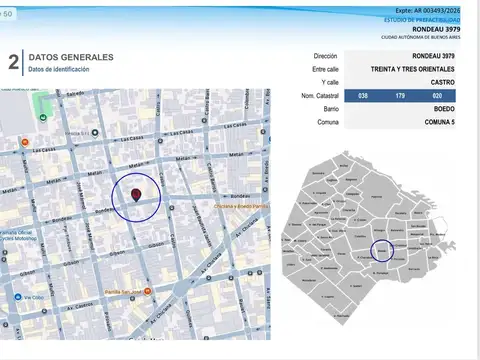Click the '179' cadastral cell
This screenshot has height=360, width=480.
(x=400, y=96)
